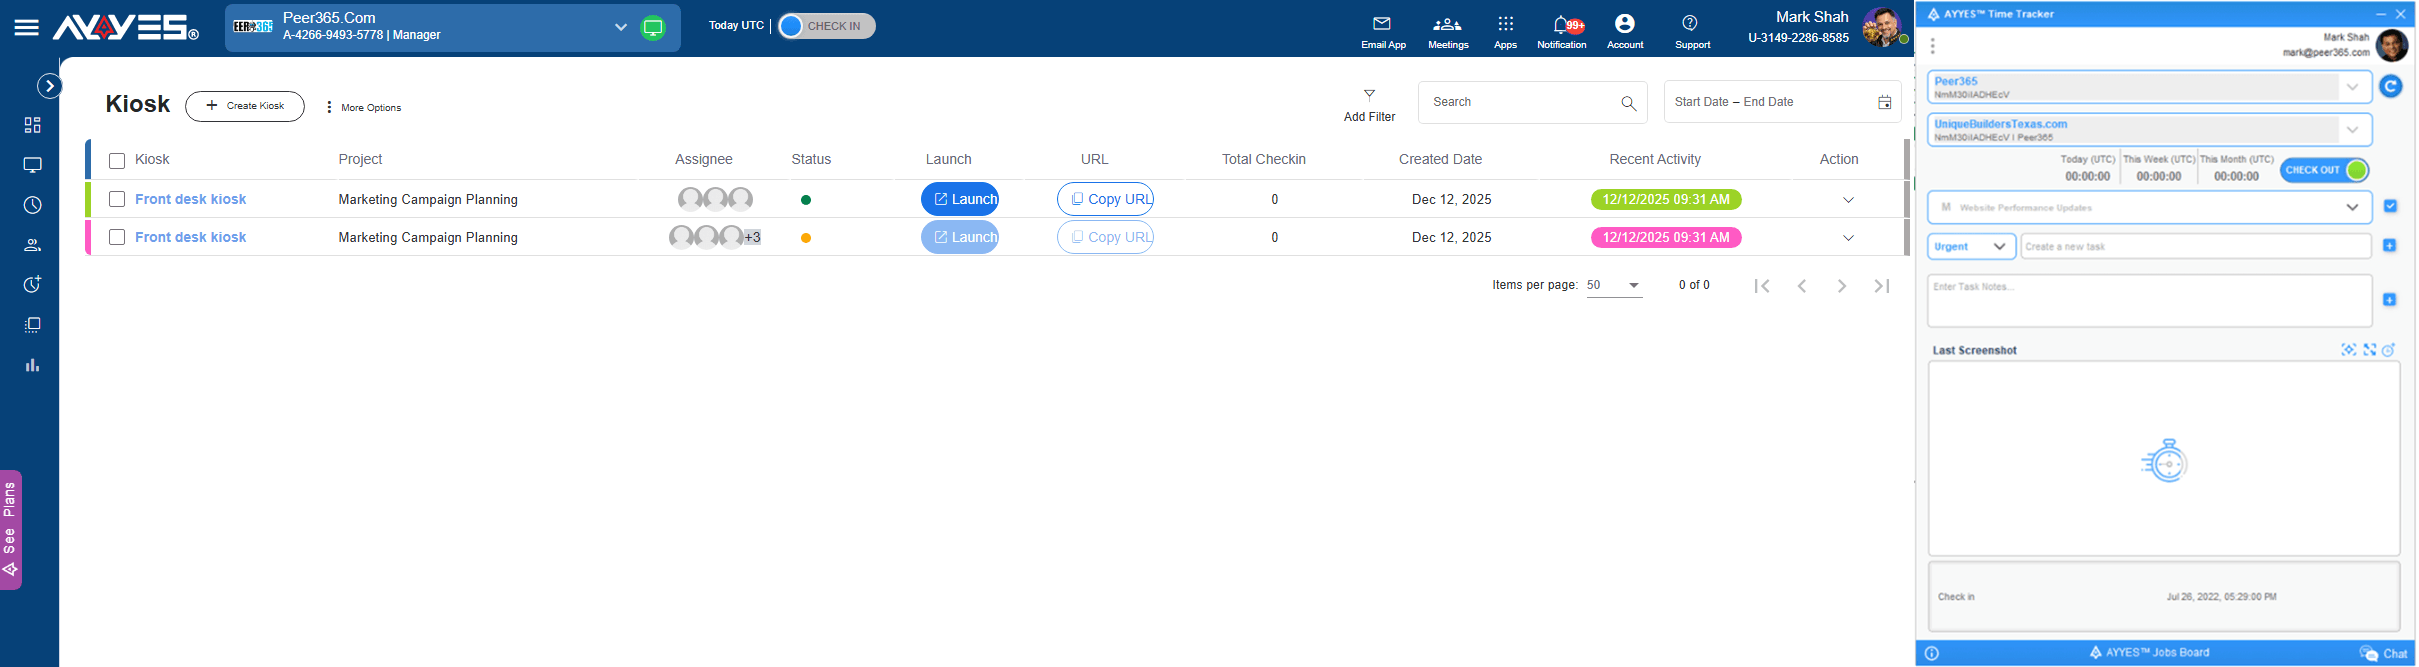Viewport: 2419px width, 667px height.
Task: Click the search magnifier icon
Action: point(1628,103)
